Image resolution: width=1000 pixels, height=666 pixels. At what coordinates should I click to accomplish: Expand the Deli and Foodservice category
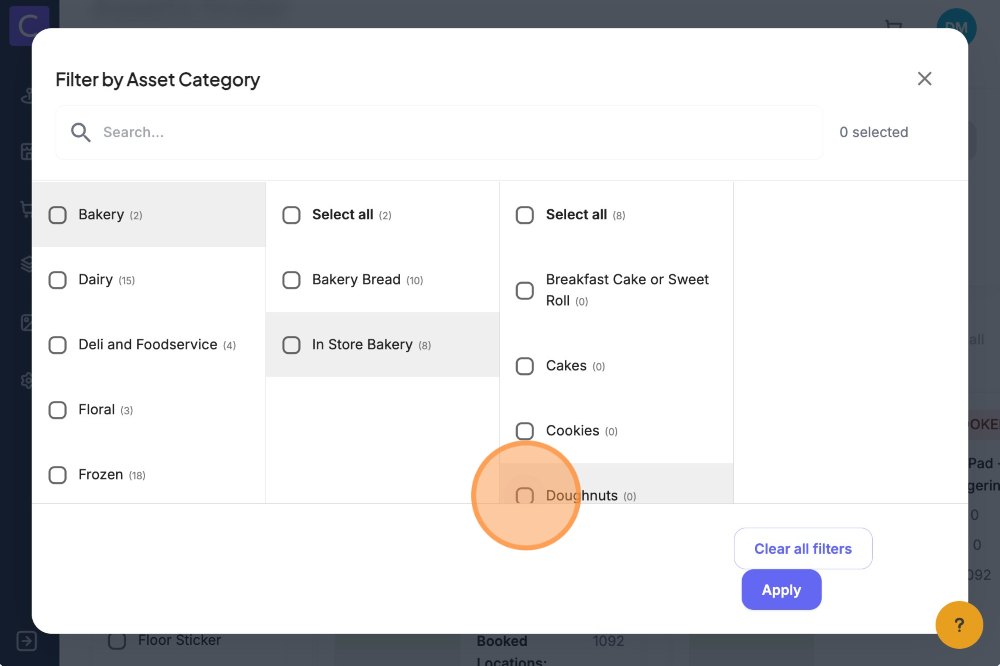click(x=148, y=345)
